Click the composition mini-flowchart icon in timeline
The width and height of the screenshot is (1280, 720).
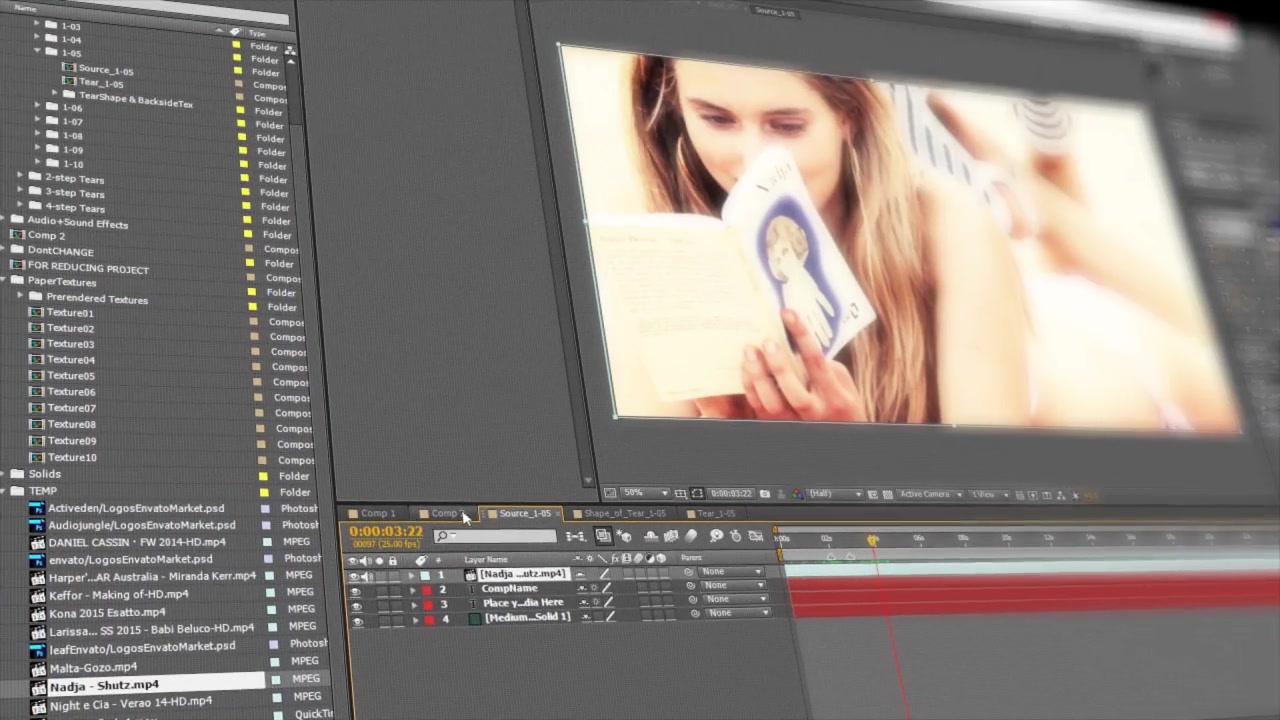pyautogui.click(x=575, y=537)
